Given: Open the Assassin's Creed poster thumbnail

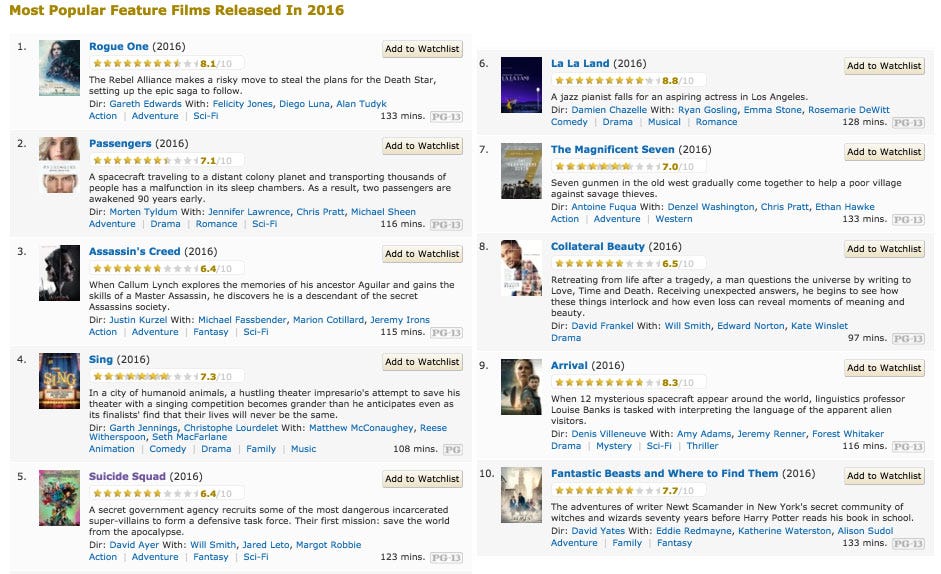Looking at the screenshot, I should [59, 273].
